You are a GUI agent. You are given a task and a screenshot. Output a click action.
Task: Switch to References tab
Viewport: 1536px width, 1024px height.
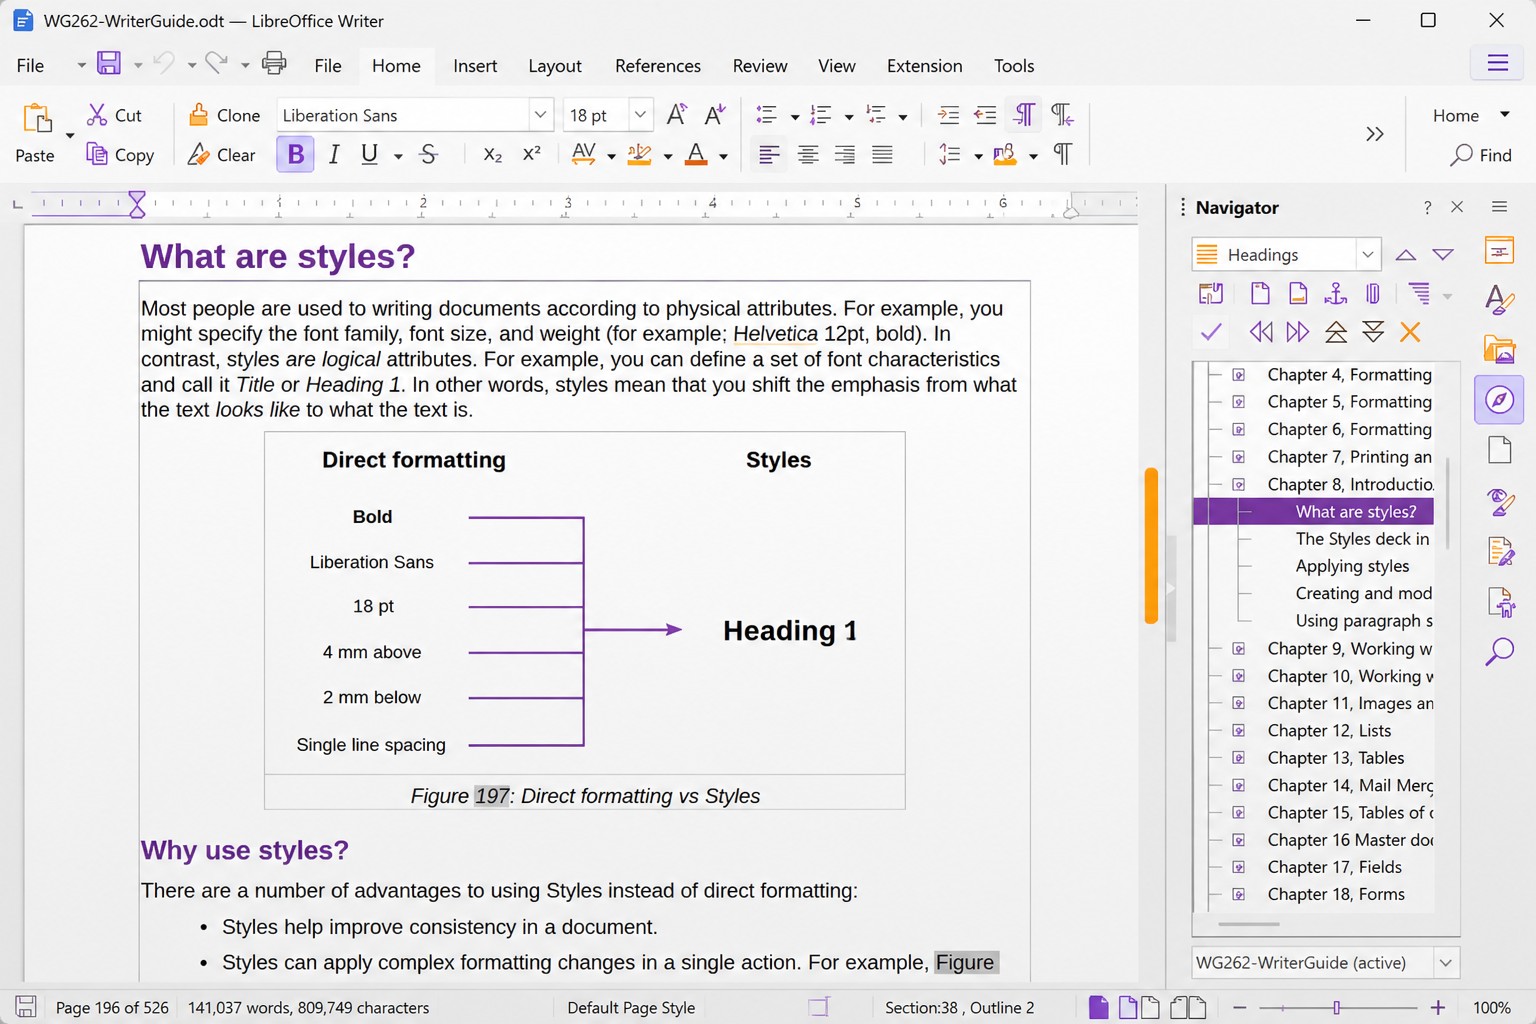(x=658, y=65)
